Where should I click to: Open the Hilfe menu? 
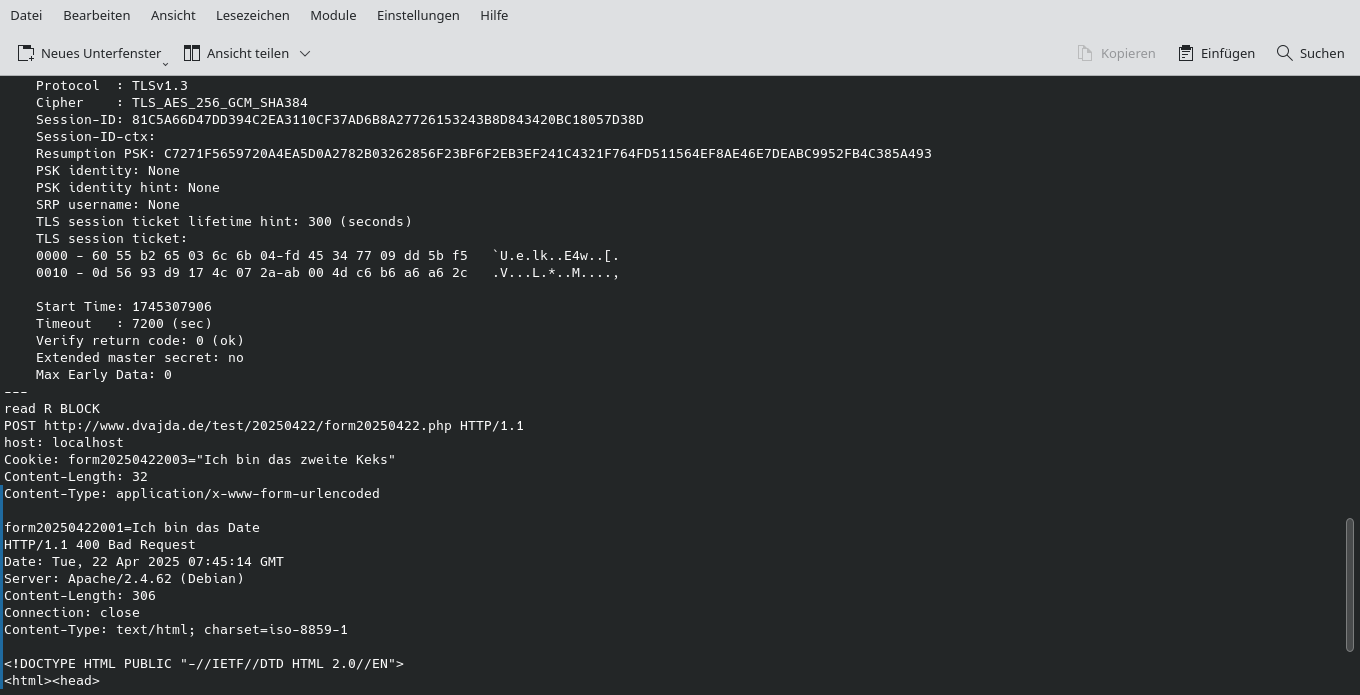494,15
